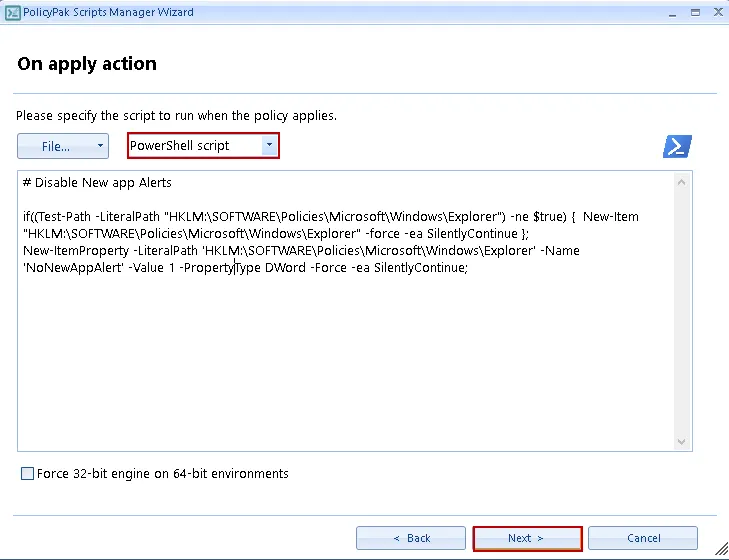Screen dimensions: 729x560
Task: Open the PowerShell script type combo box
Action: tap(194, 146)
